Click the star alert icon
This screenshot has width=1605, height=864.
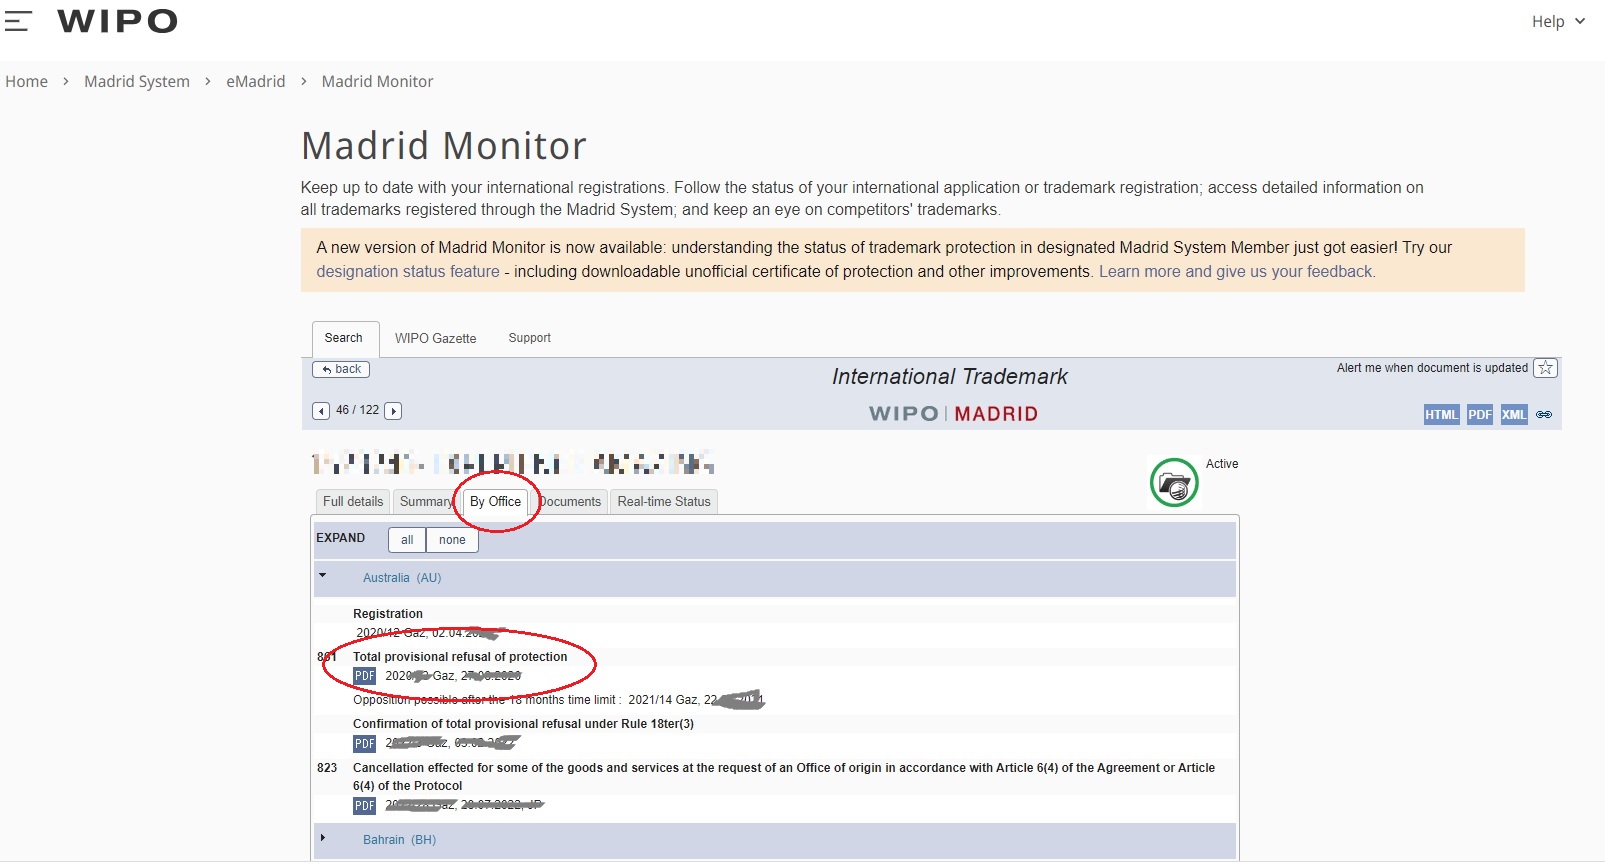pos(1545,368)
